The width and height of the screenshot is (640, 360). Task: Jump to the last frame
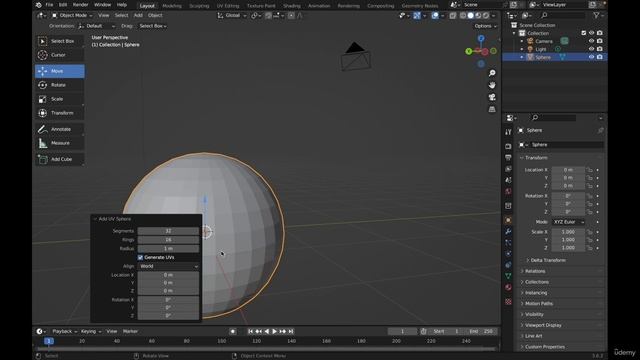(x=291, y=331)
